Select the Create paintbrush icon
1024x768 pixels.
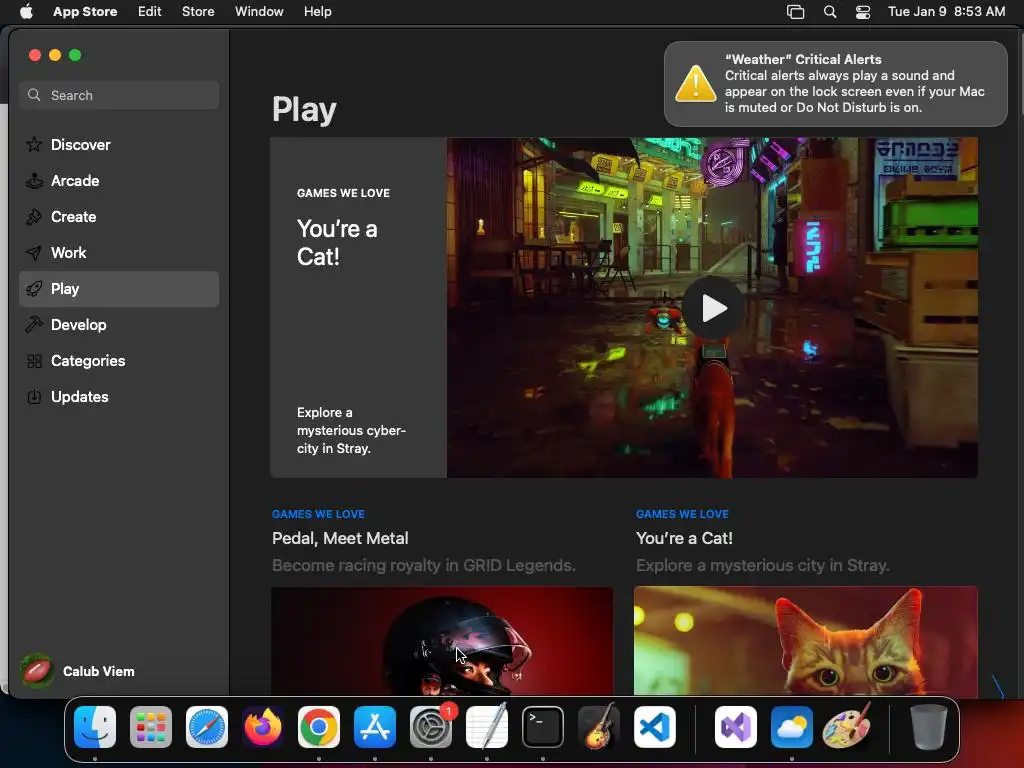point(34,217)
